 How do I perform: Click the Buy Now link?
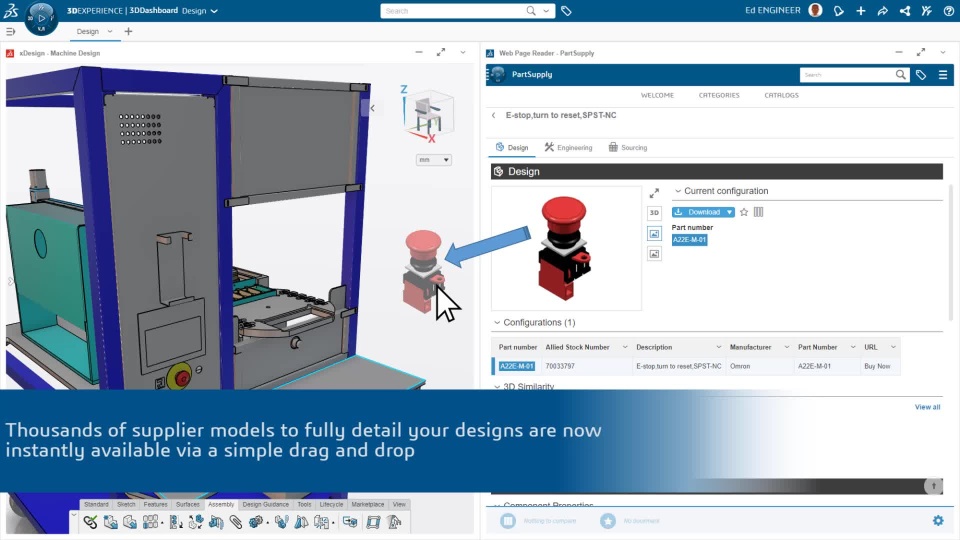[x=877, y=366]
